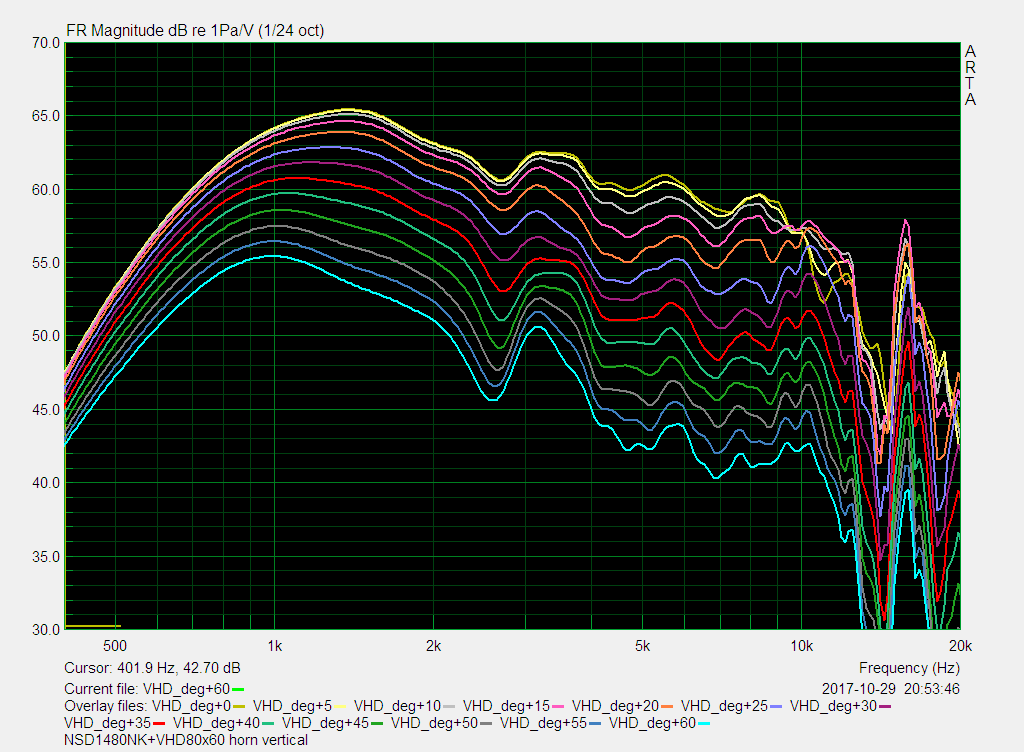Click the 'VHD_deg+15' overlay file name
This screenshot has width=1024, height=752.
pyautogui.click(x=507, y=706)
